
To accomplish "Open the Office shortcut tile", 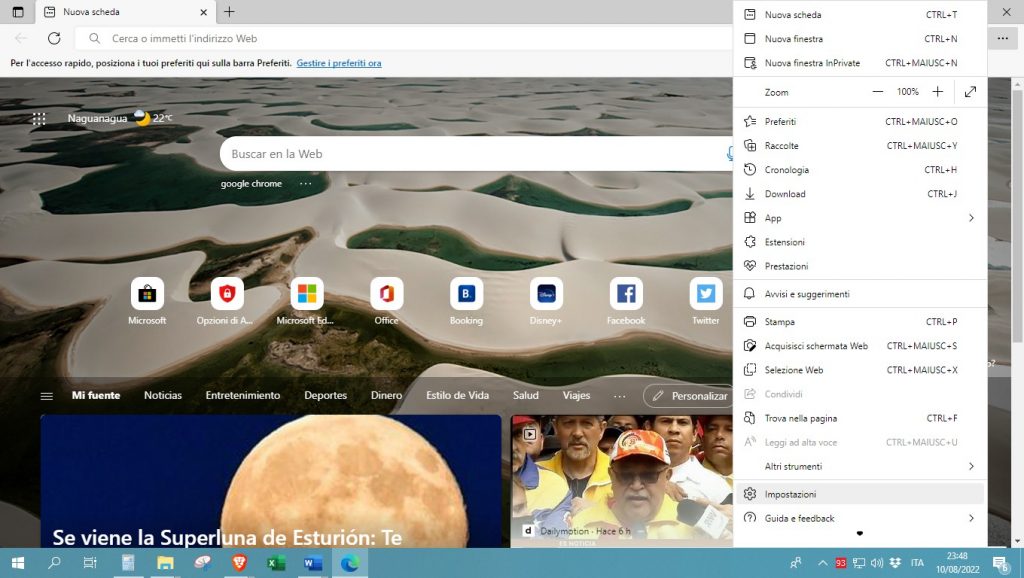I will tap(386, 294).
